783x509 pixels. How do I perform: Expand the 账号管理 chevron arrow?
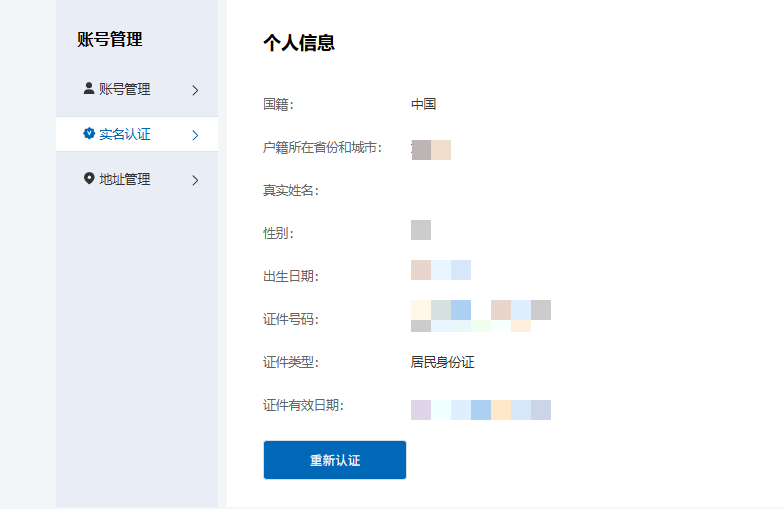(195, 90)
